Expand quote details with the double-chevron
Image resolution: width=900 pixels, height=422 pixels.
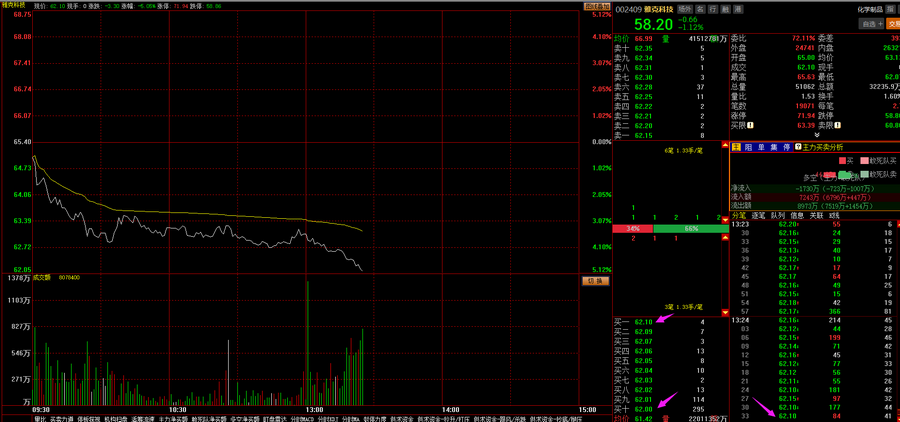pos(817,135)
